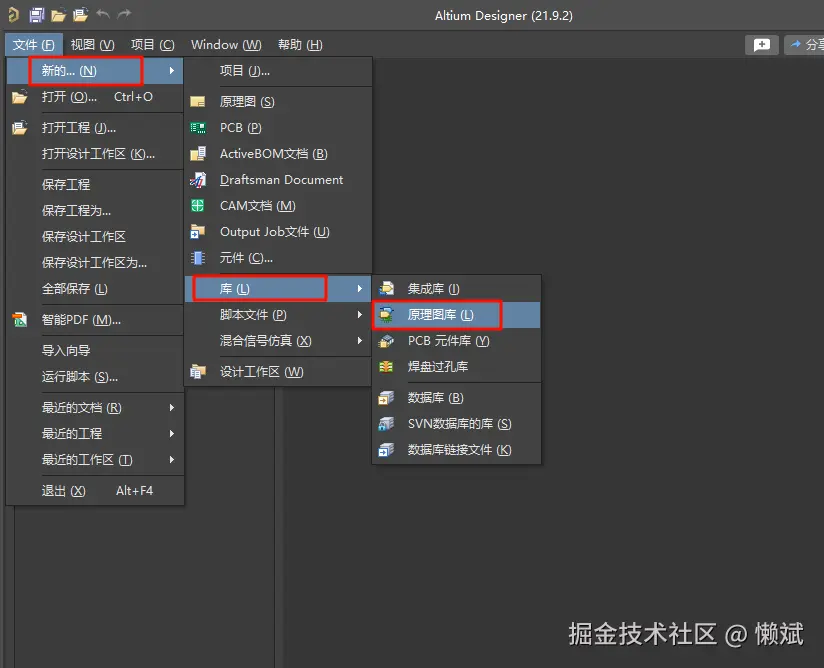Click the Save All icon in title bar
824x668 pixels.
[x=36, y=15]
